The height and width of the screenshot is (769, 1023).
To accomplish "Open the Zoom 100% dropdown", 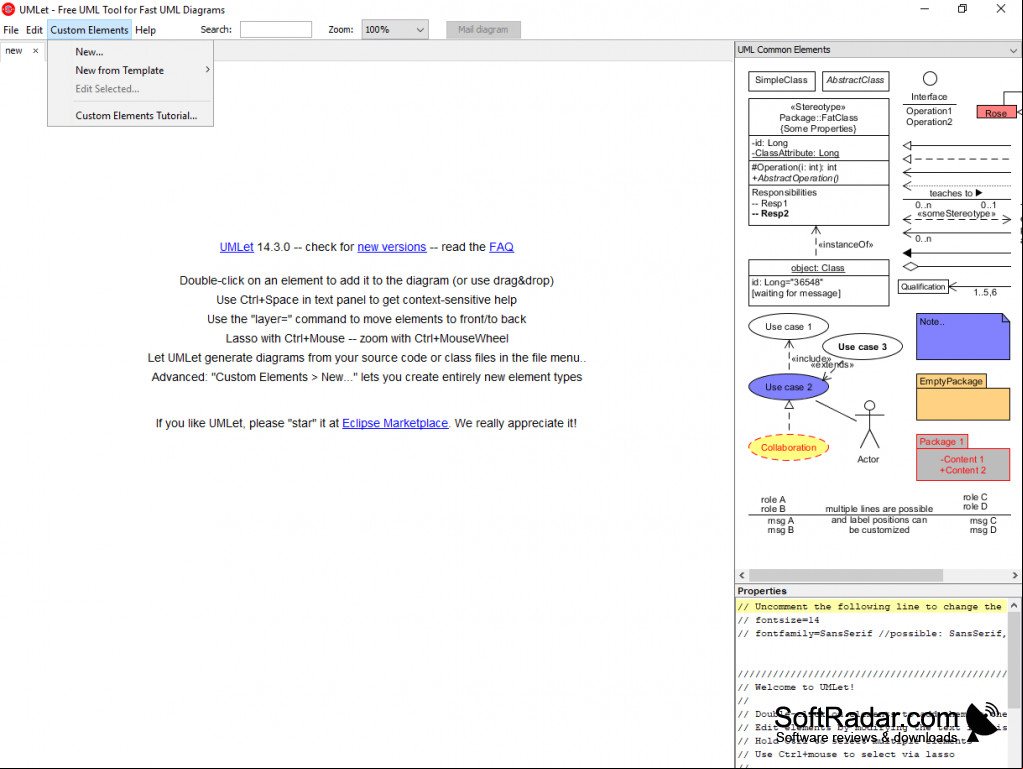I will pos(395,29).
